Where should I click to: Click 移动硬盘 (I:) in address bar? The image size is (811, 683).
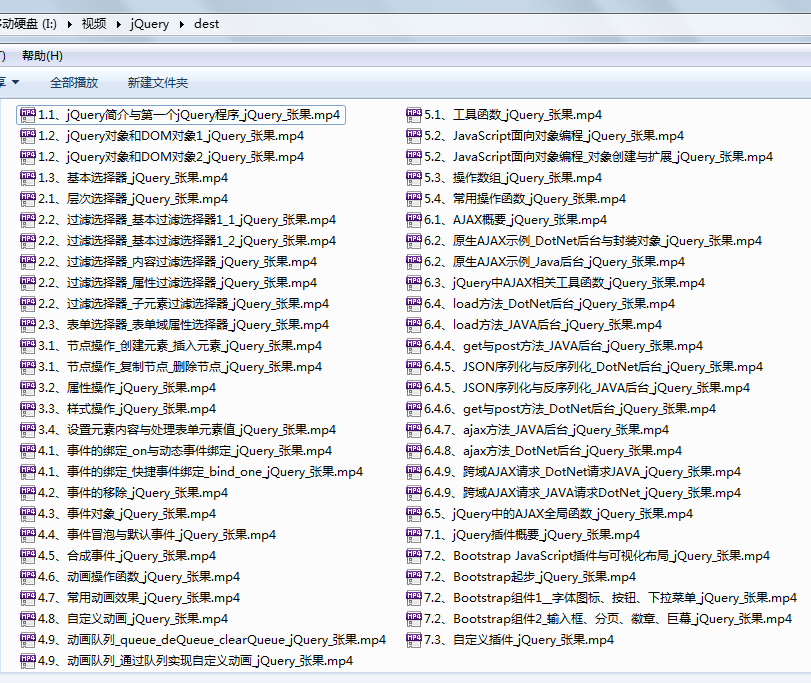click(x=28, y=24)
